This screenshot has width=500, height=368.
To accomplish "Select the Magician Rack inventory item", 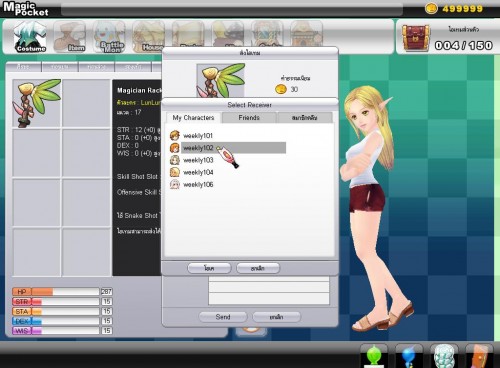I will (37, 103).
